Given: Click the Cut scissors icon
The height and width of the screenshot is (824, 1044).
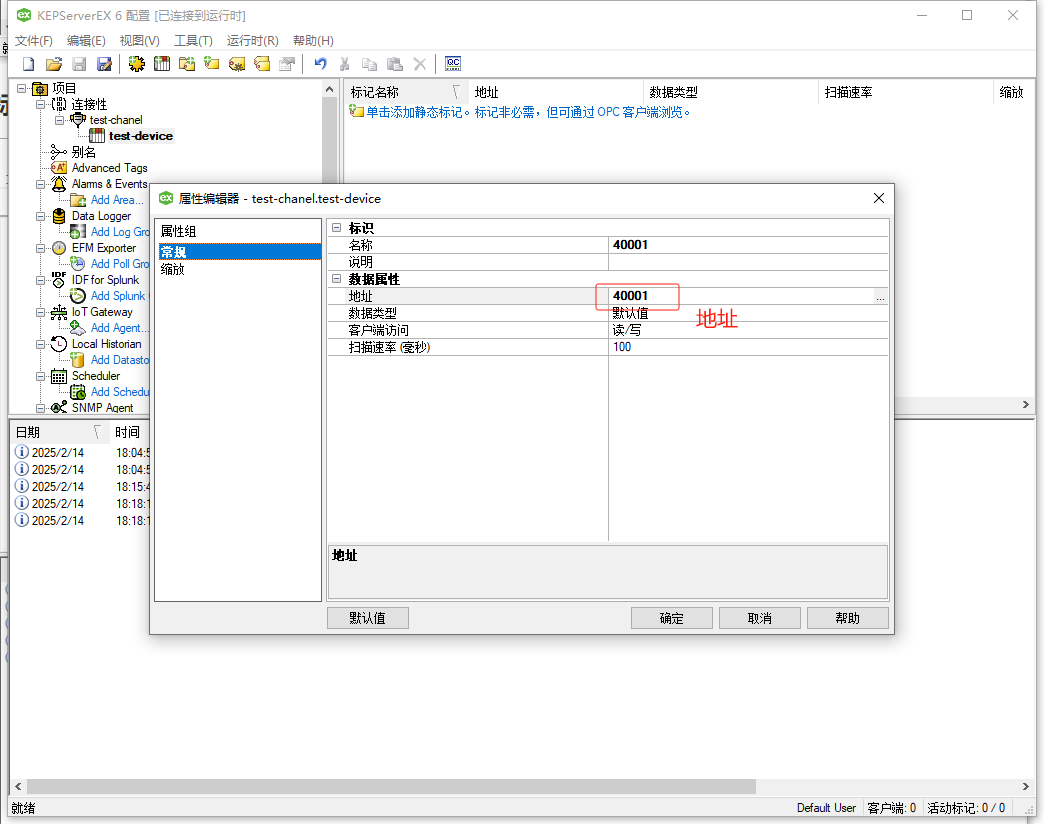Looking at the screenshot, I should [345, 64].
